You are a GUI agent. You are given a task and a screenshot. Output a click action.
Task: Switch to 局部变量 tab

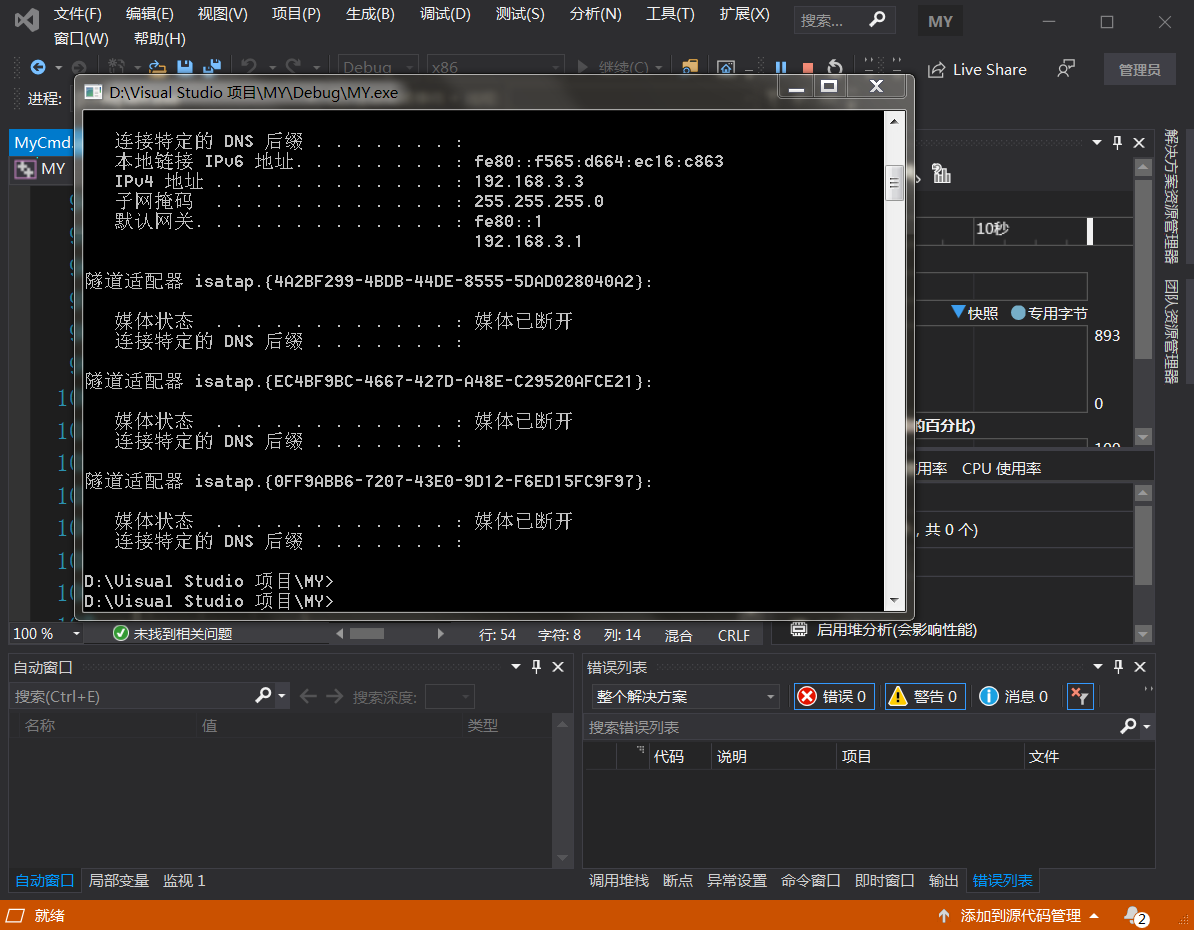tap(118, 880)
